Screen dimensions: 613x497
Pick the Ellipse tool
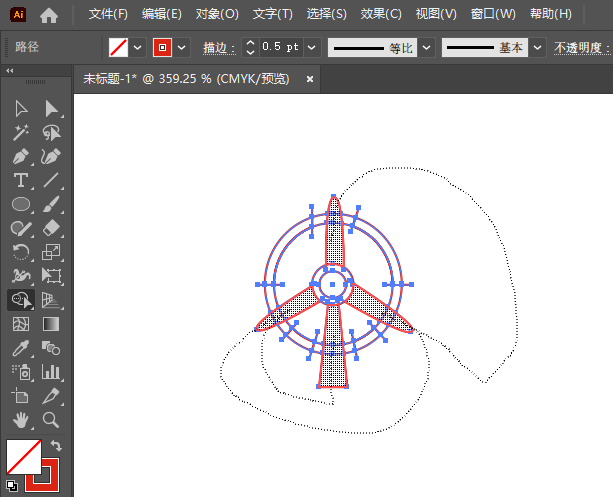coord(21,204)
